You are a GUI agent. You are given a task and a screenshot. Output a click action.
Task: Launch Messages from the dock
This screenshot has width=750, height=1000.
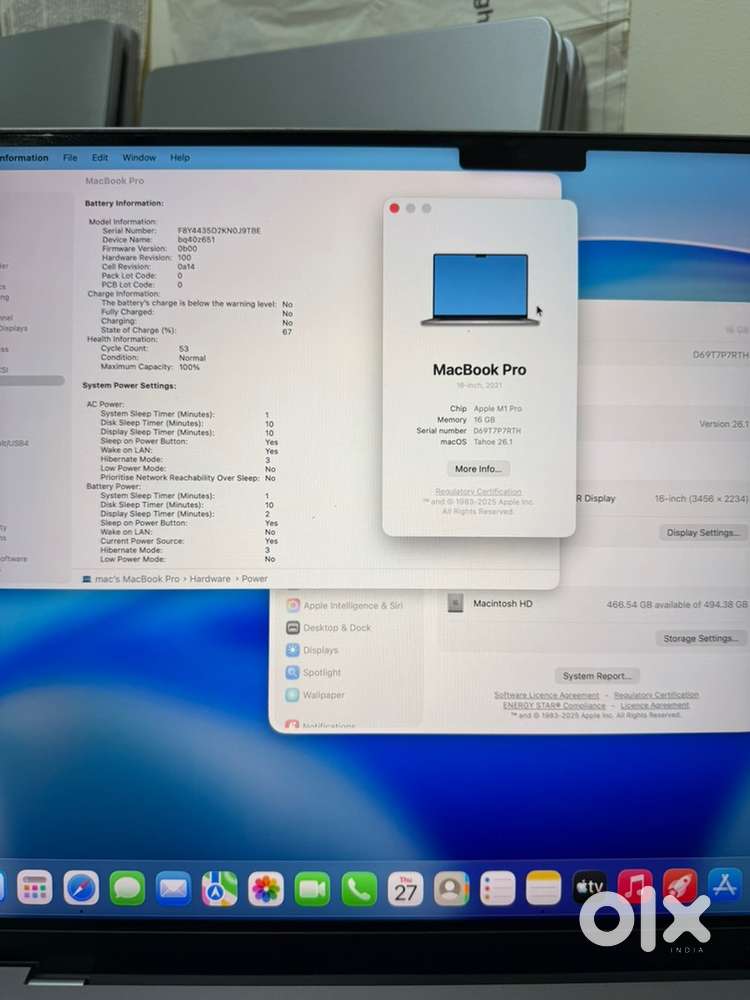(x=127, y=888)
